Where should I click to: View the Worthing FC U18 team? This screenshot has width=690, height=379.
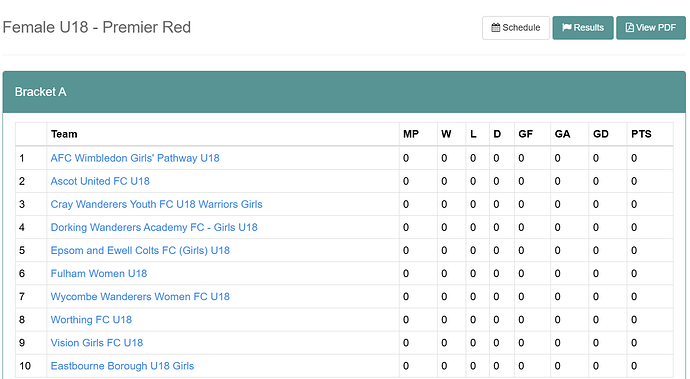(91, 320)
